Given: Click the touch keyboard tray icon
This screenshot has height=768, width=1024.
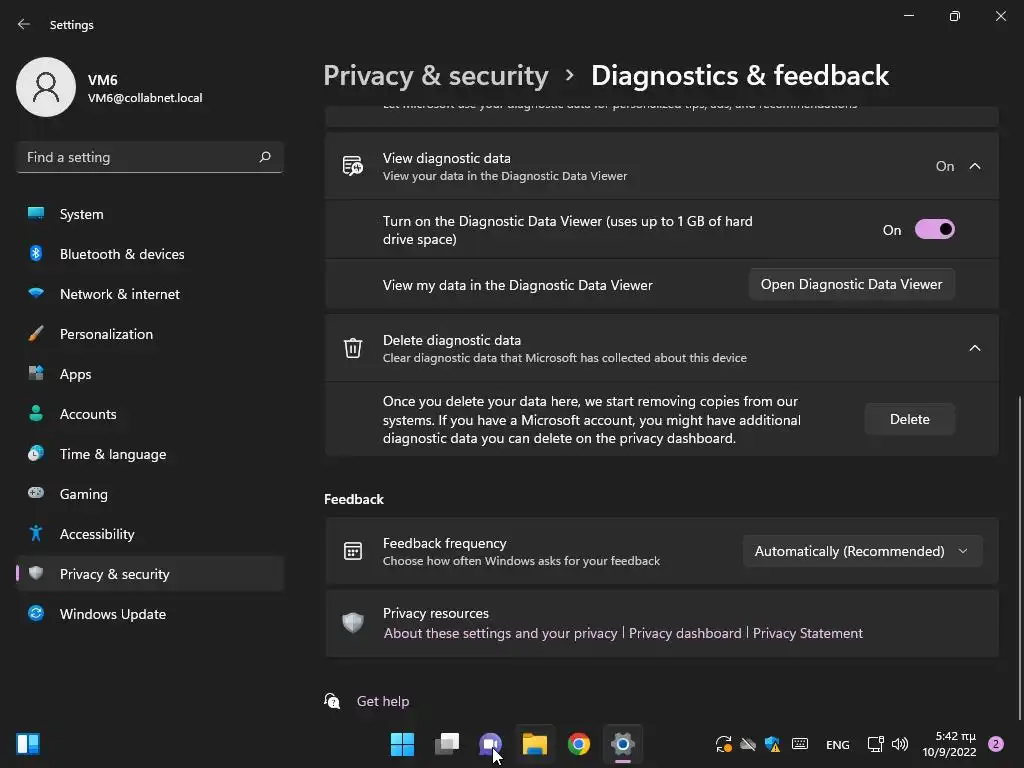Looking at the screenshot, I should [799, 744].
